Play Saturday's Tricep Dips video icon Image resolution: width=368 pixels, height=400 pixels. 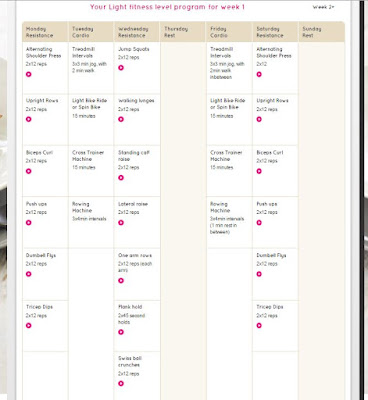259,325
